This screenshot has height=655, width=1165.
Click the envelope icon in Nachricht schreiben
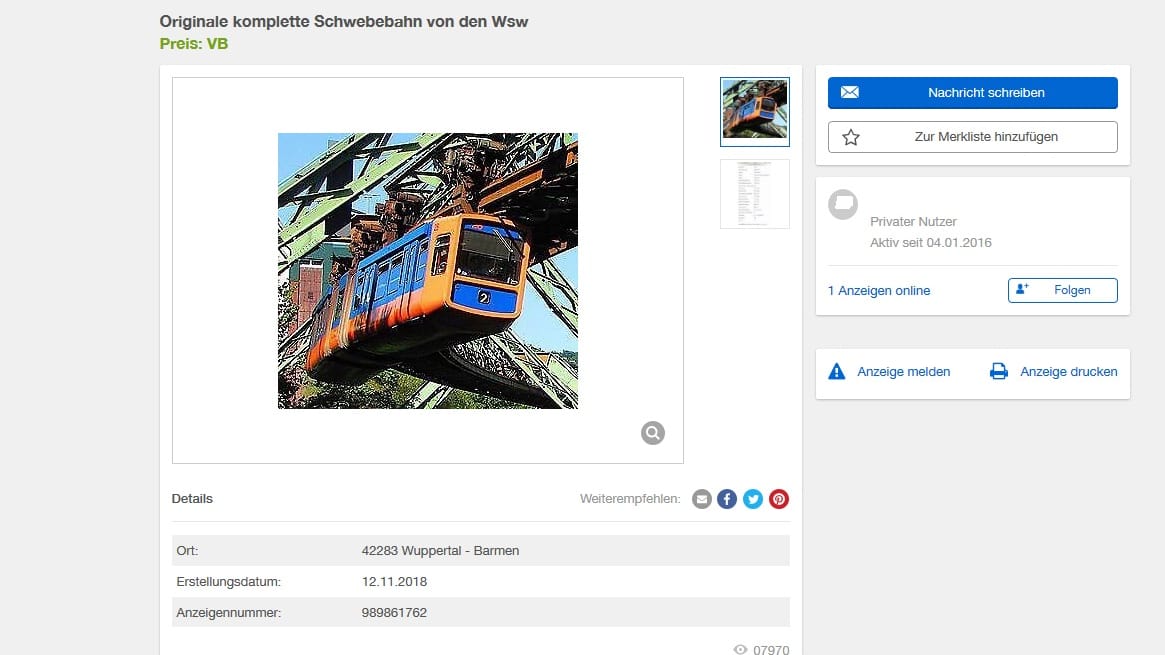[850, 93]
